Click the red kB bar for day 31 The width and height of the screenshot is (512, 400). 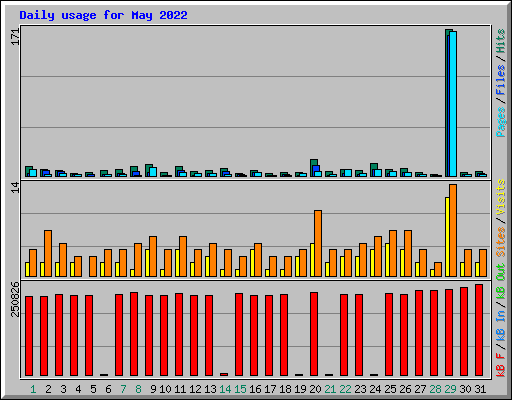click(x=479, y=330)
